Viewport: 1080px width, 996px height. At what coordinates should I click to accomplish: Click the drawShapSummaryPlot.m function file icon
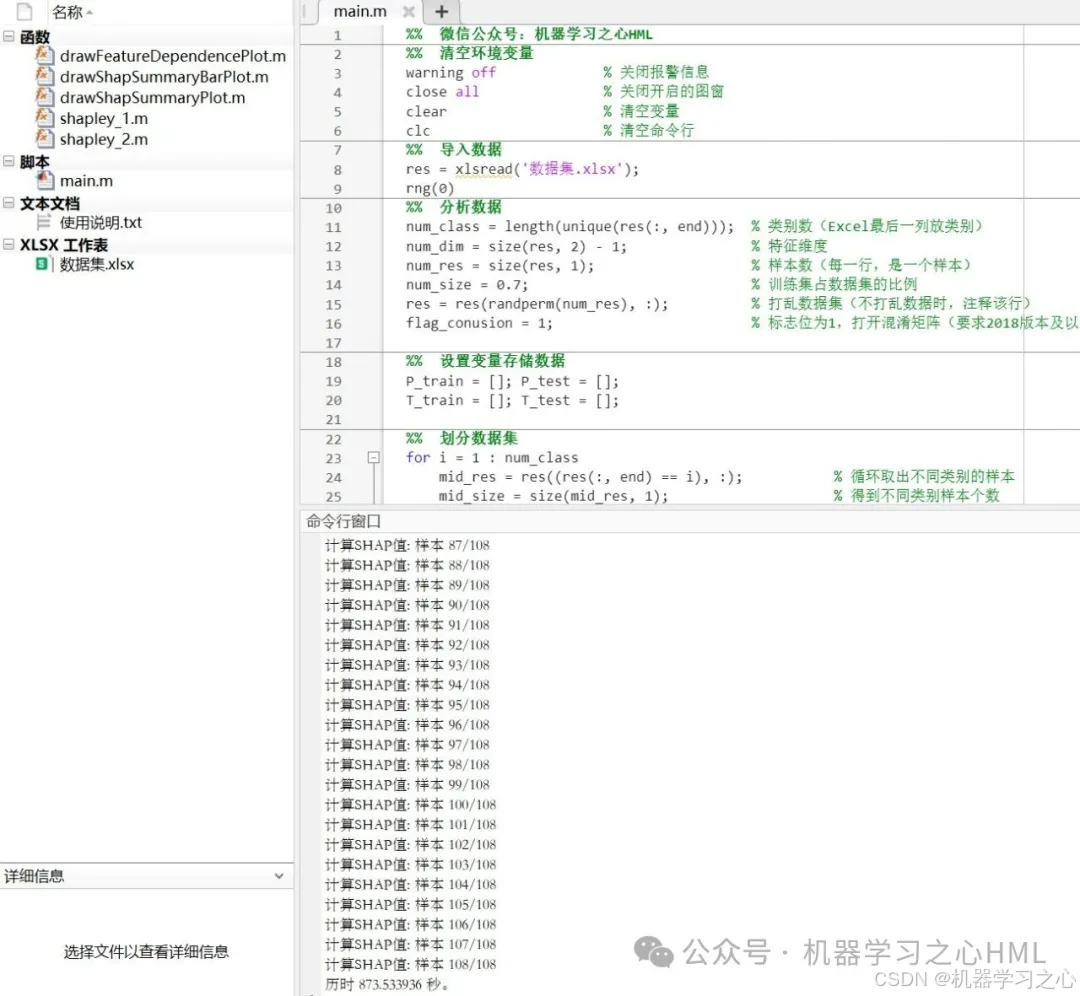(x=45, y=96)
